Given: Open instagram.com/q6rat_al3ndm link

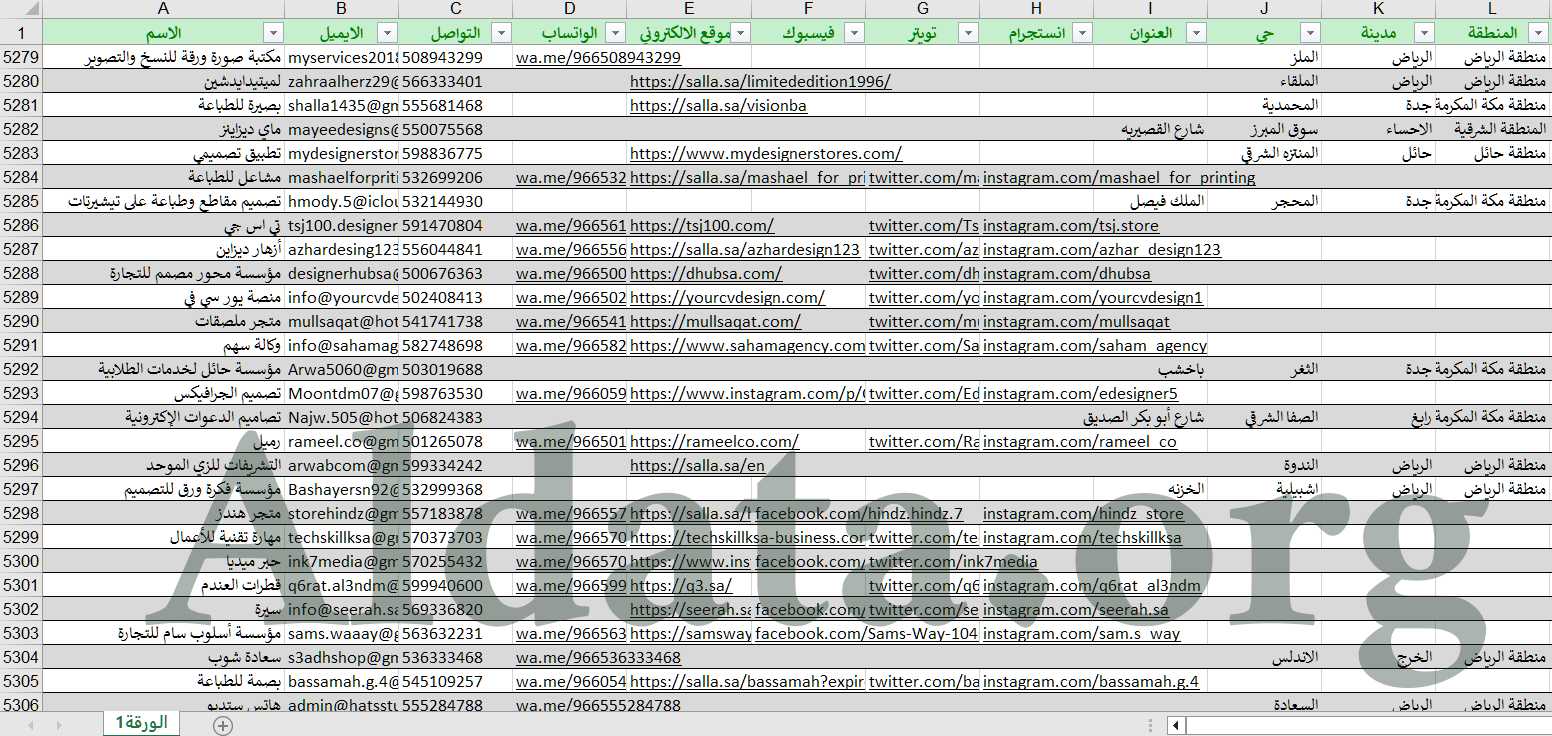Looking at the screenshot, I should [x=1092, y=586].
